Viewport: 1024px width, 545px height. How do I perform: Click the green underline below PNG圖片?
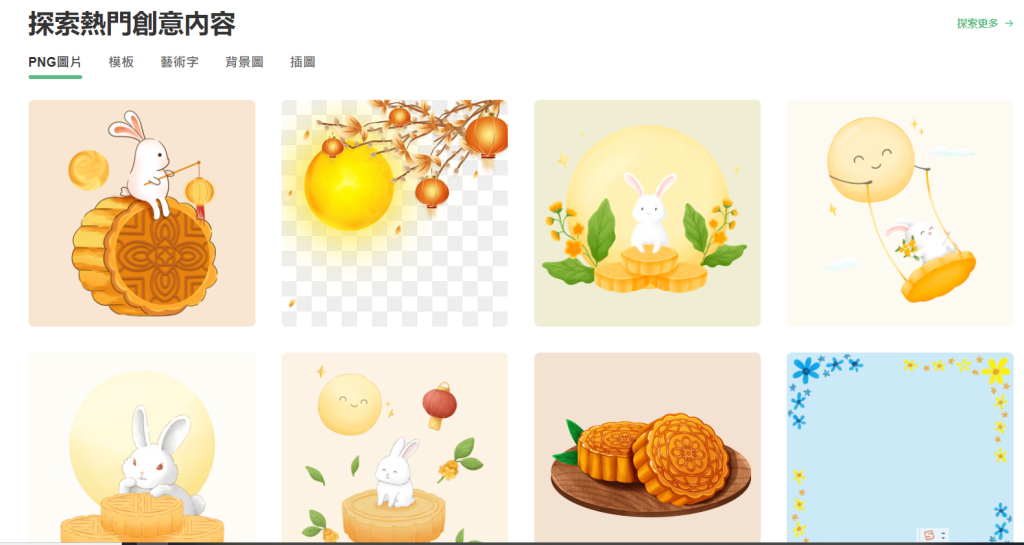(55, 77)
